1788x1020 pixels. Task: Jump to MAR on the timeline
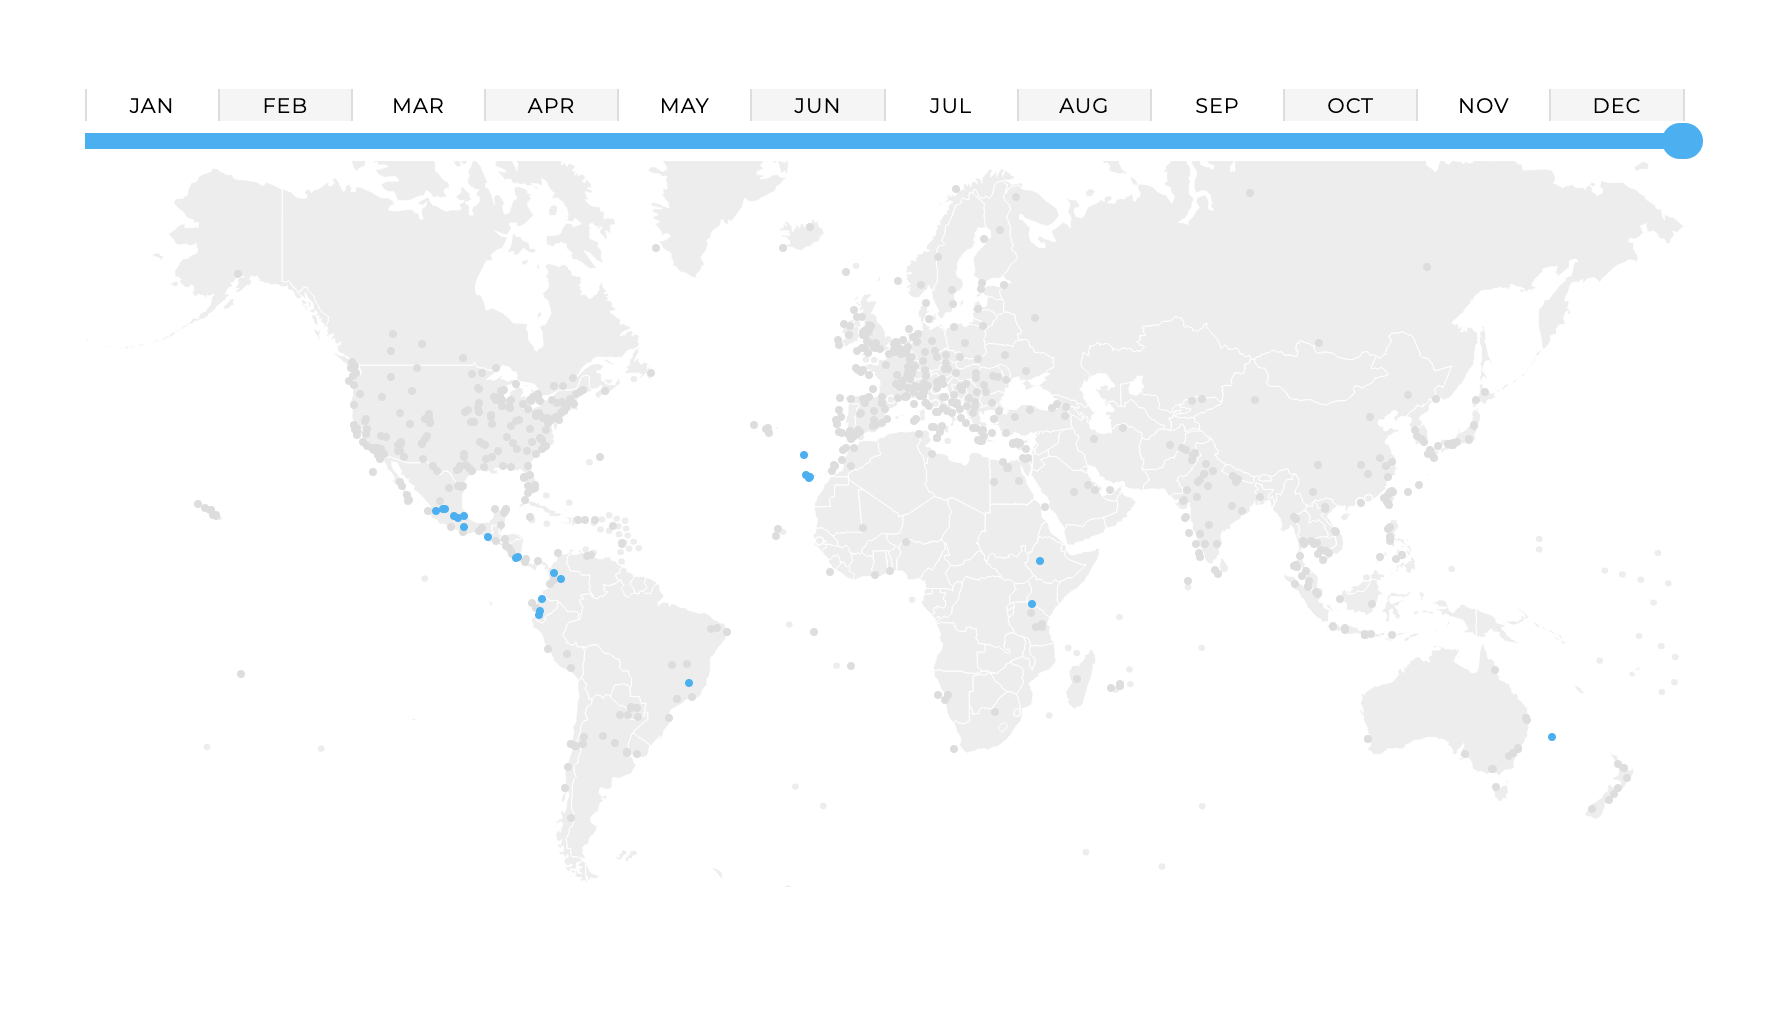[418, 106]
